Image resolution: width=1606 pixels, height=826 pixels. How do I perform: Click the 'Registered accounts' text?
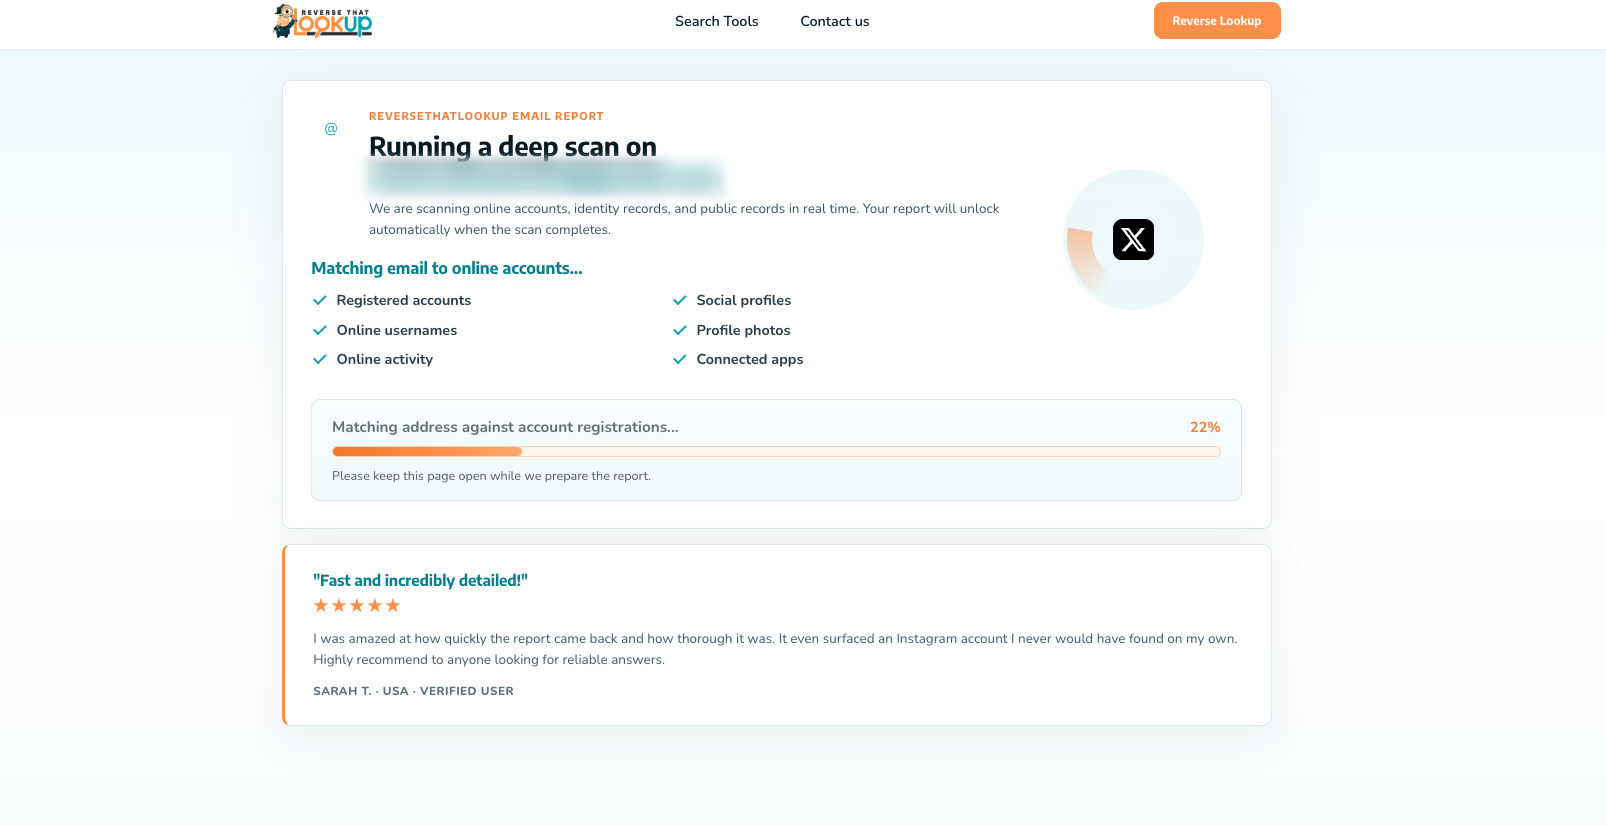404,300
